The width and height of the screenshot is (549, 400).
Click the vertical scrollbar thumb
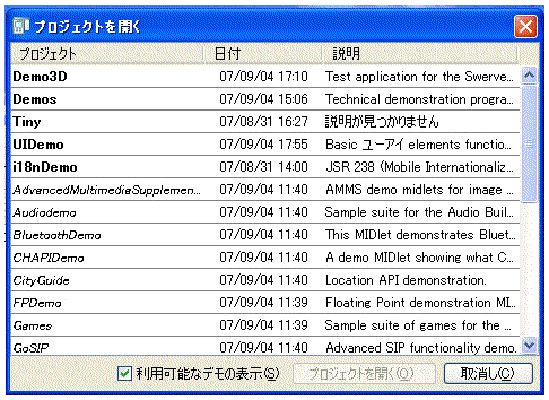coord(529,143)
